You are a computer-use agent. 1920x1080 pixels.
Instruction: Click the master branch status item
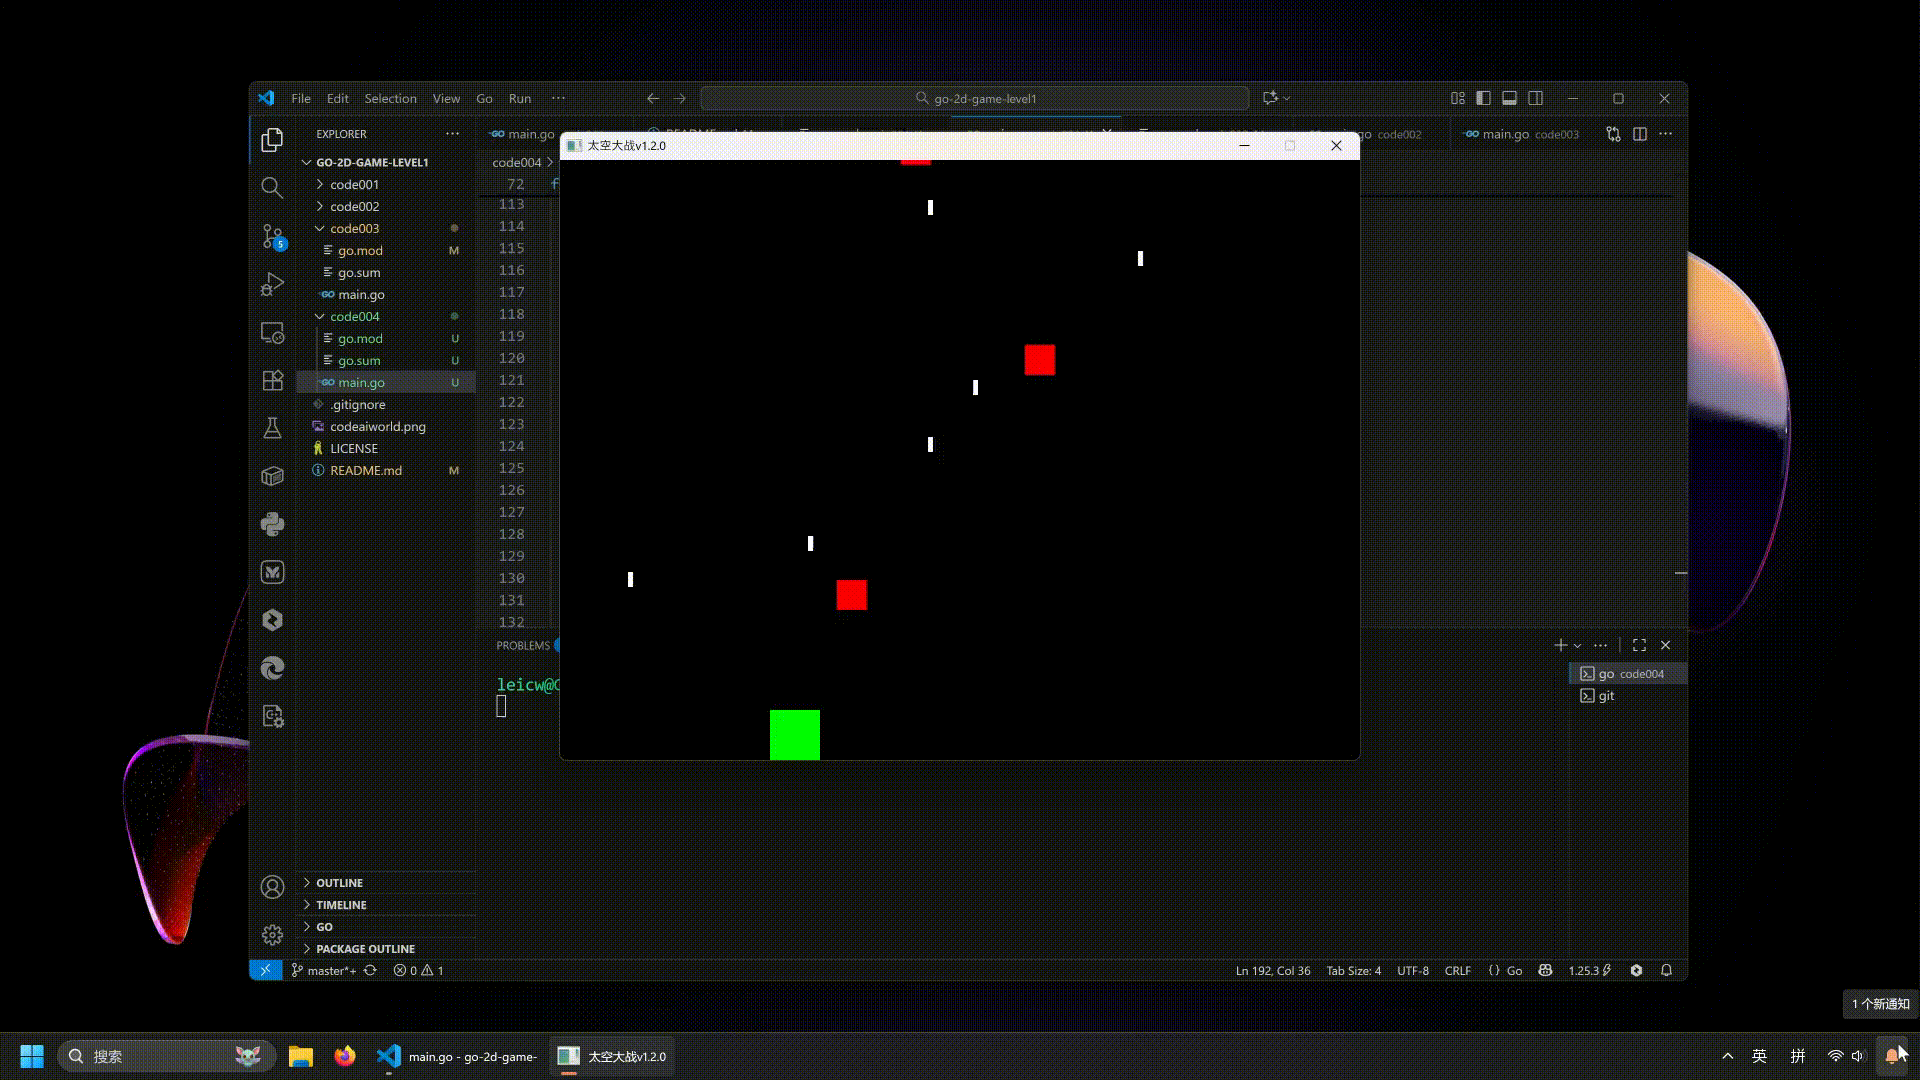[324, 970]
